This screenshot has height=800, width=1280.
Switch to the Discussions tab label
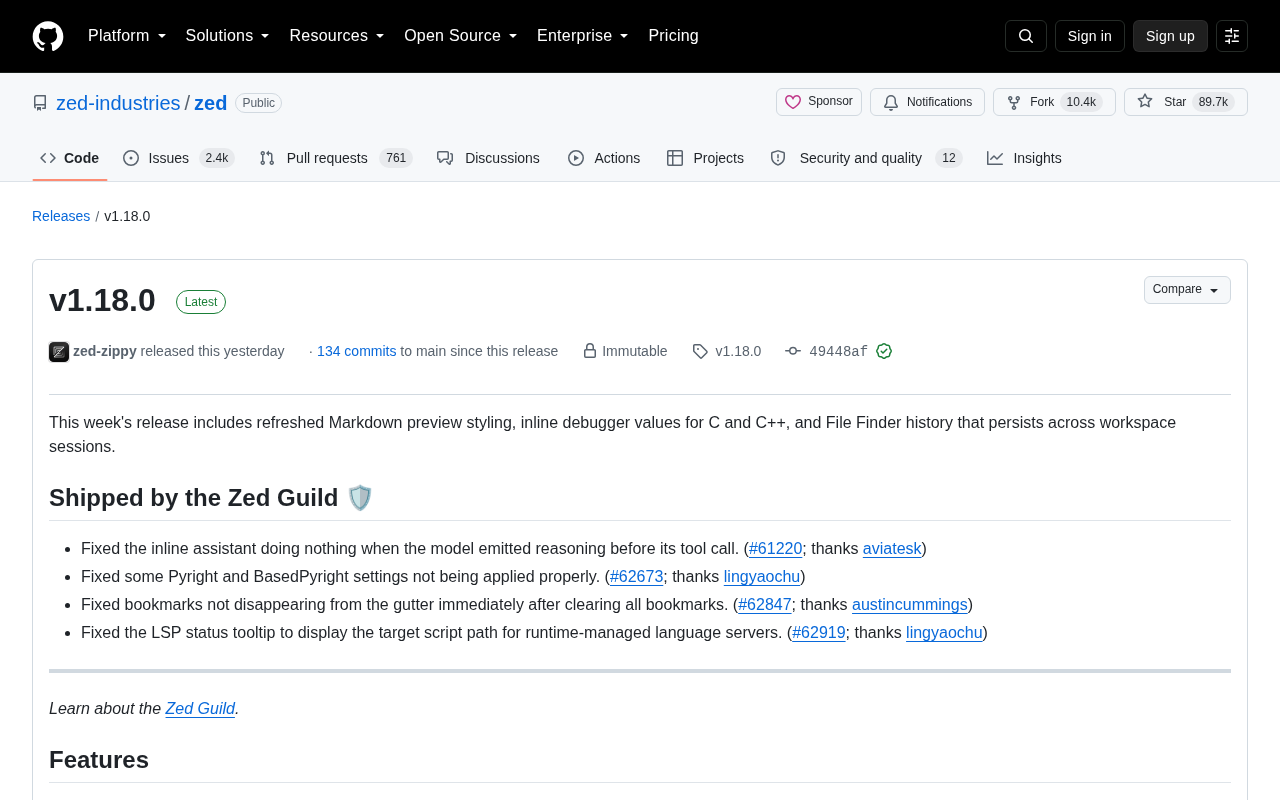pos(502,158)
